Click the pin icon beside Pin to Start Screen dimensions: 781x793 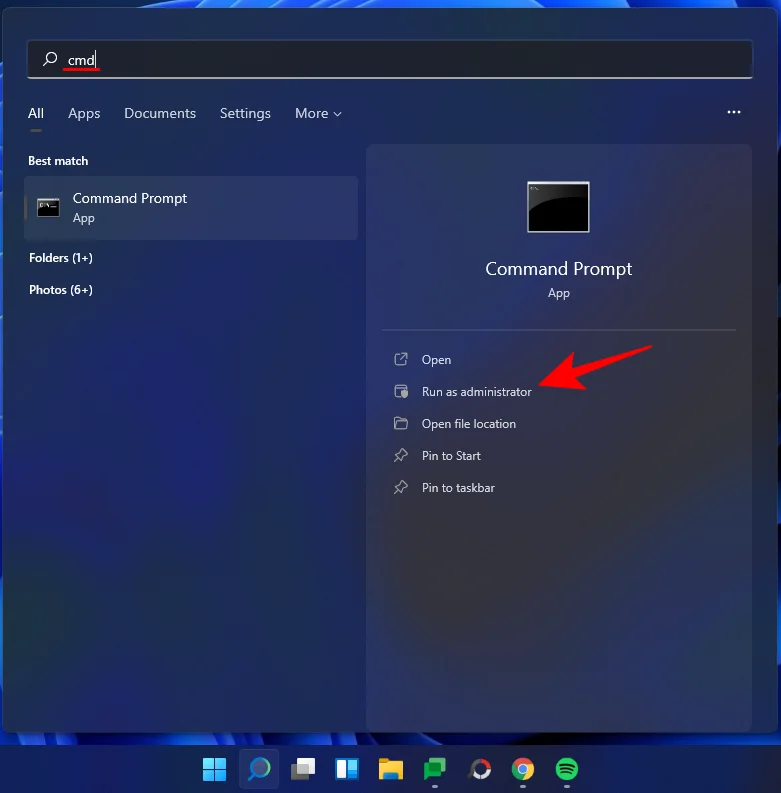[401, 455]
